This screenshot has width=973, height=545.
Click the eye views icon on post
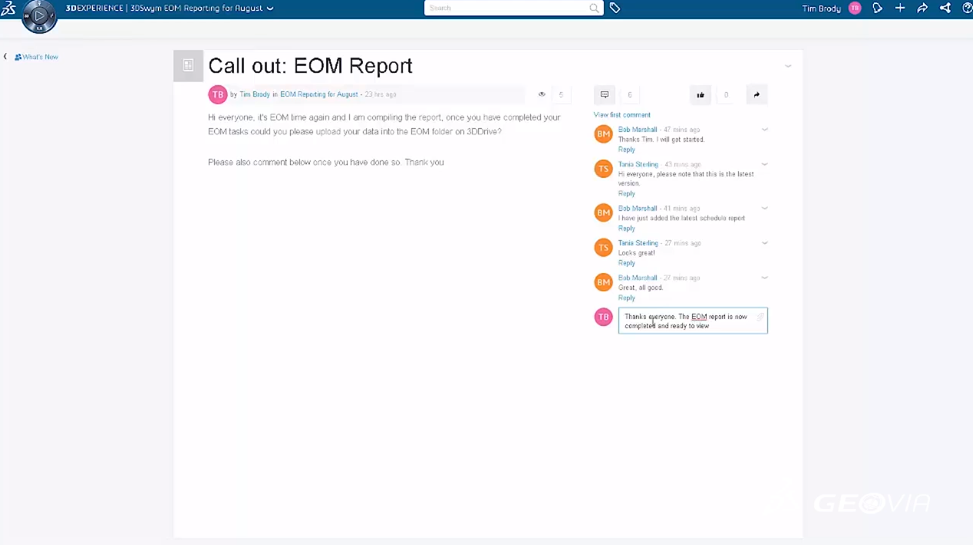point(542,95)
